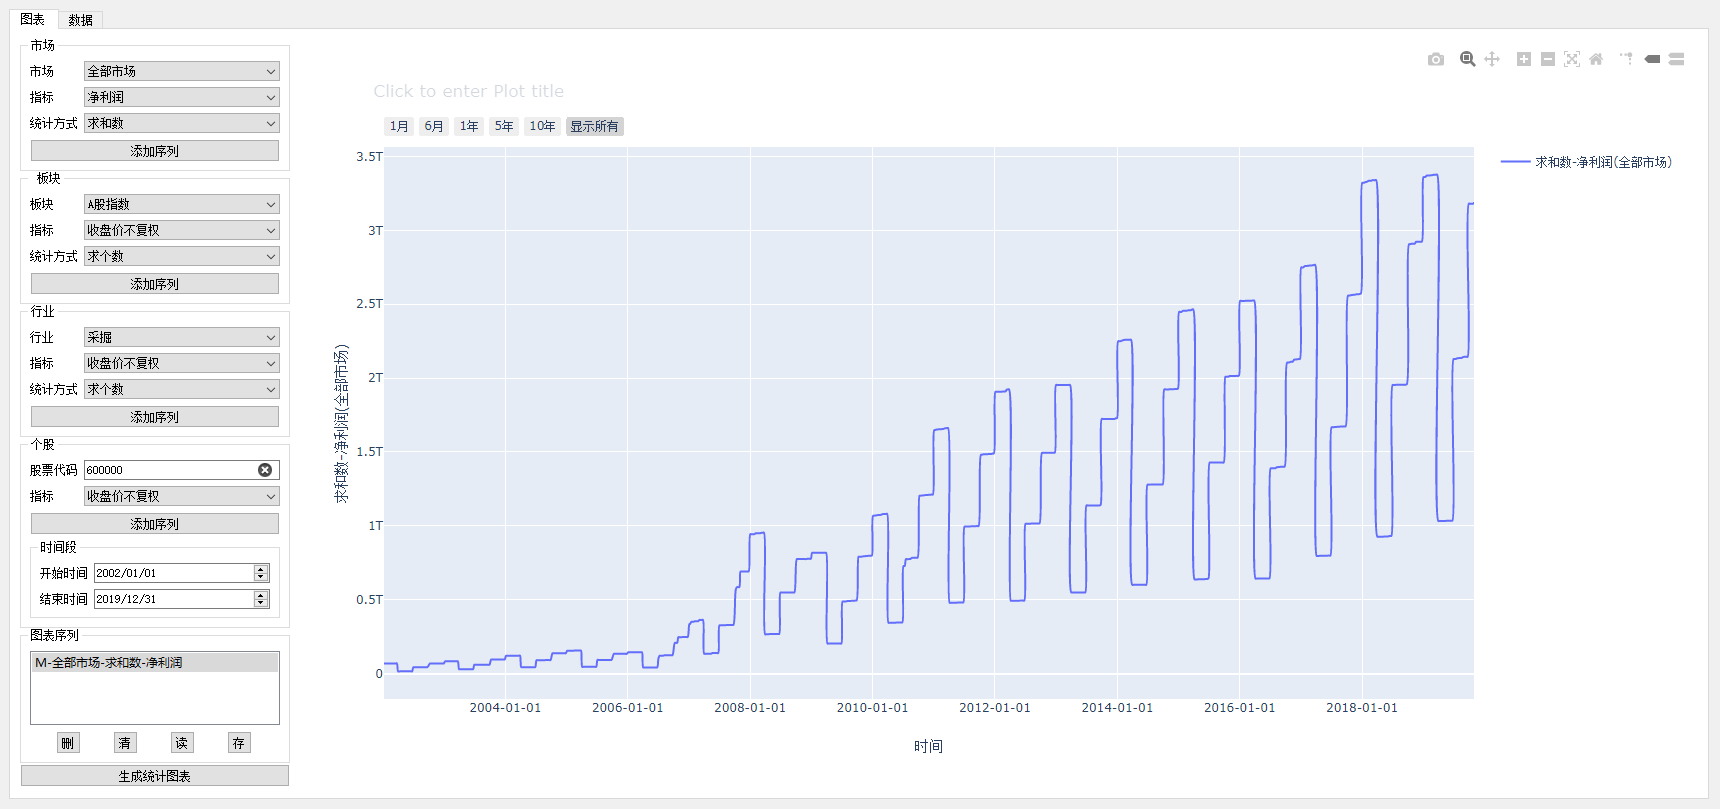Select the 显示所有 range option

(594, 126)
